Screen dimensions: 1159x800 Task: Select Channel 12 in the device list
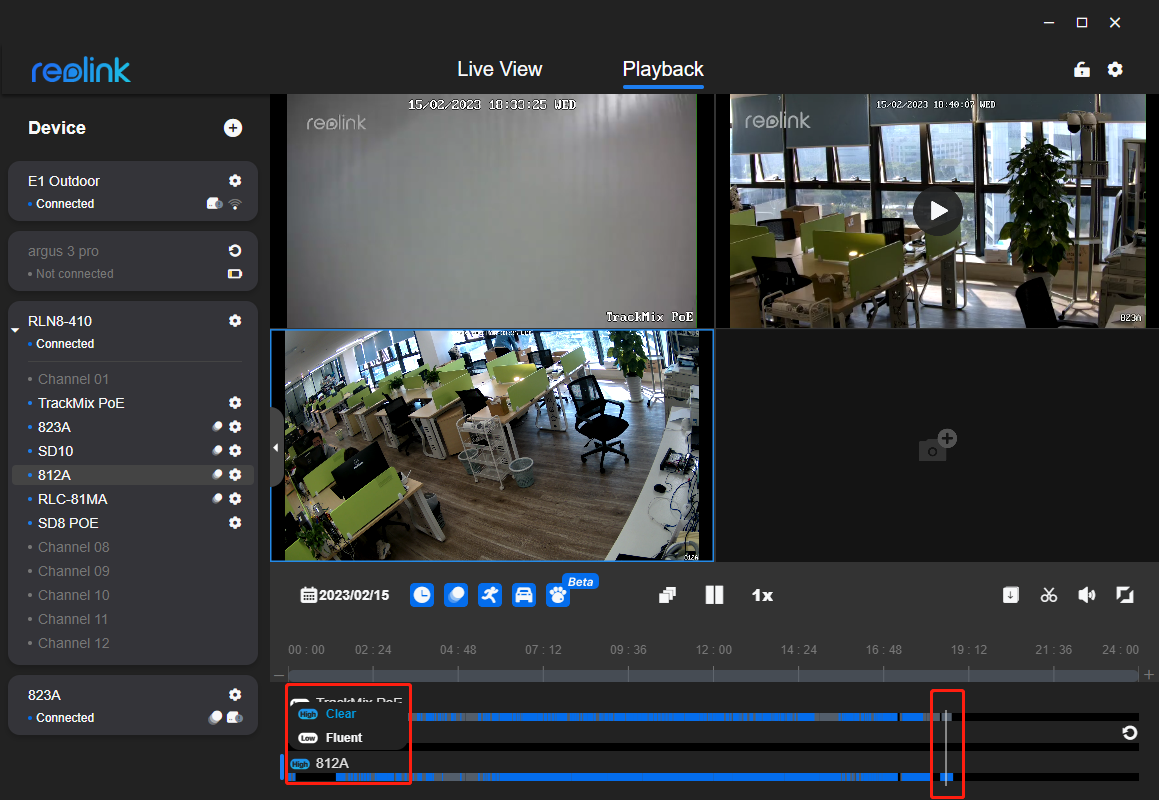(x=73, y=643)
